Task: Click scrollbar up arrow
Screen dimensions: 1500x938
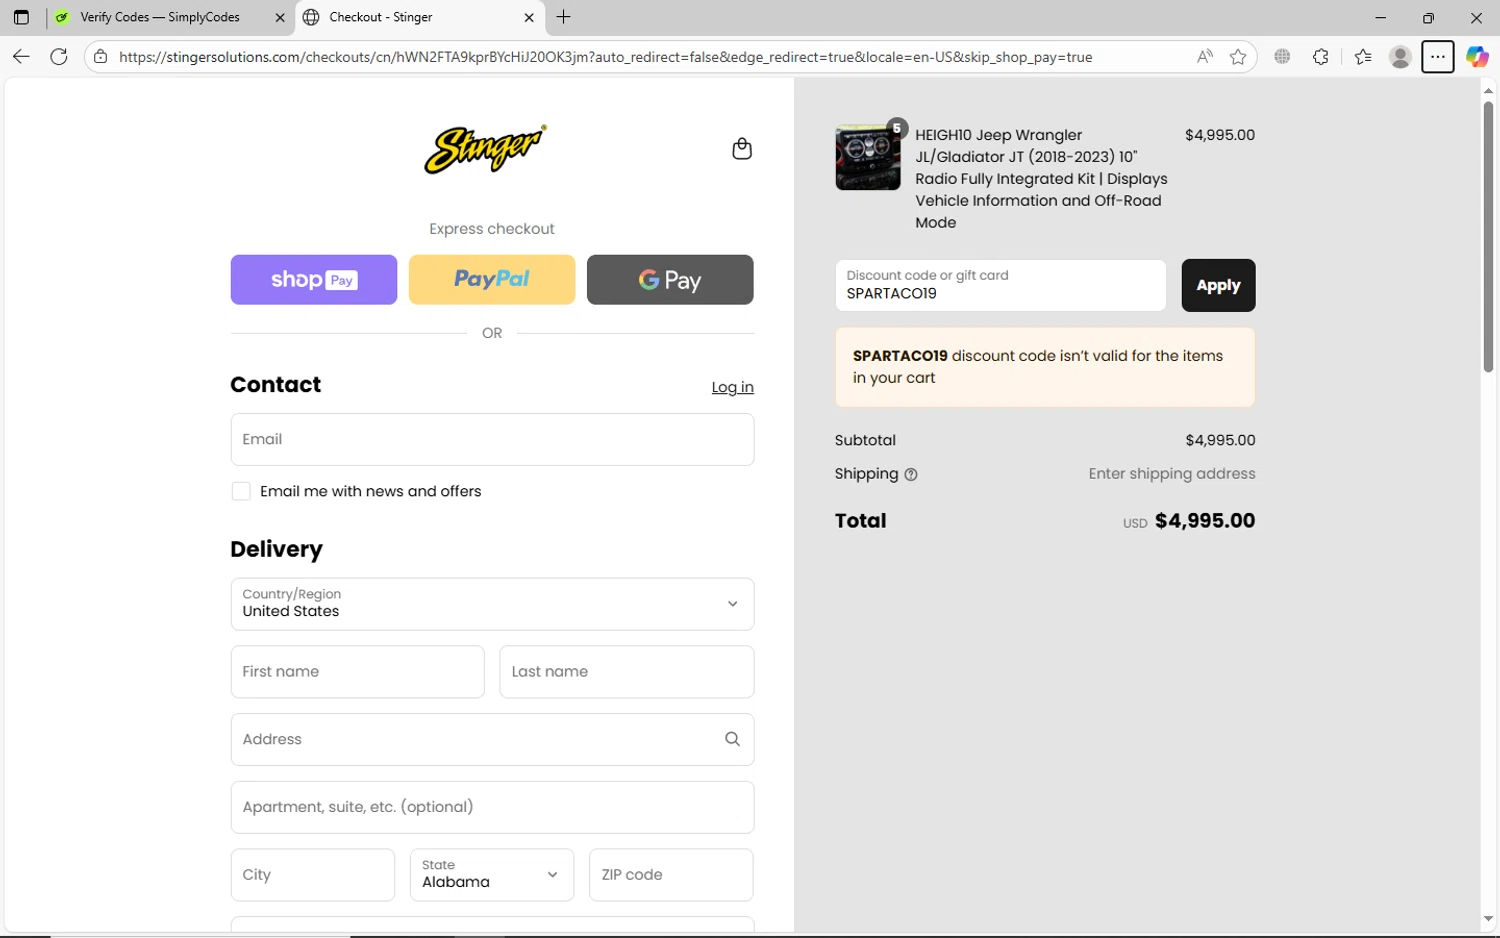Action: (x=1488, y=90)
